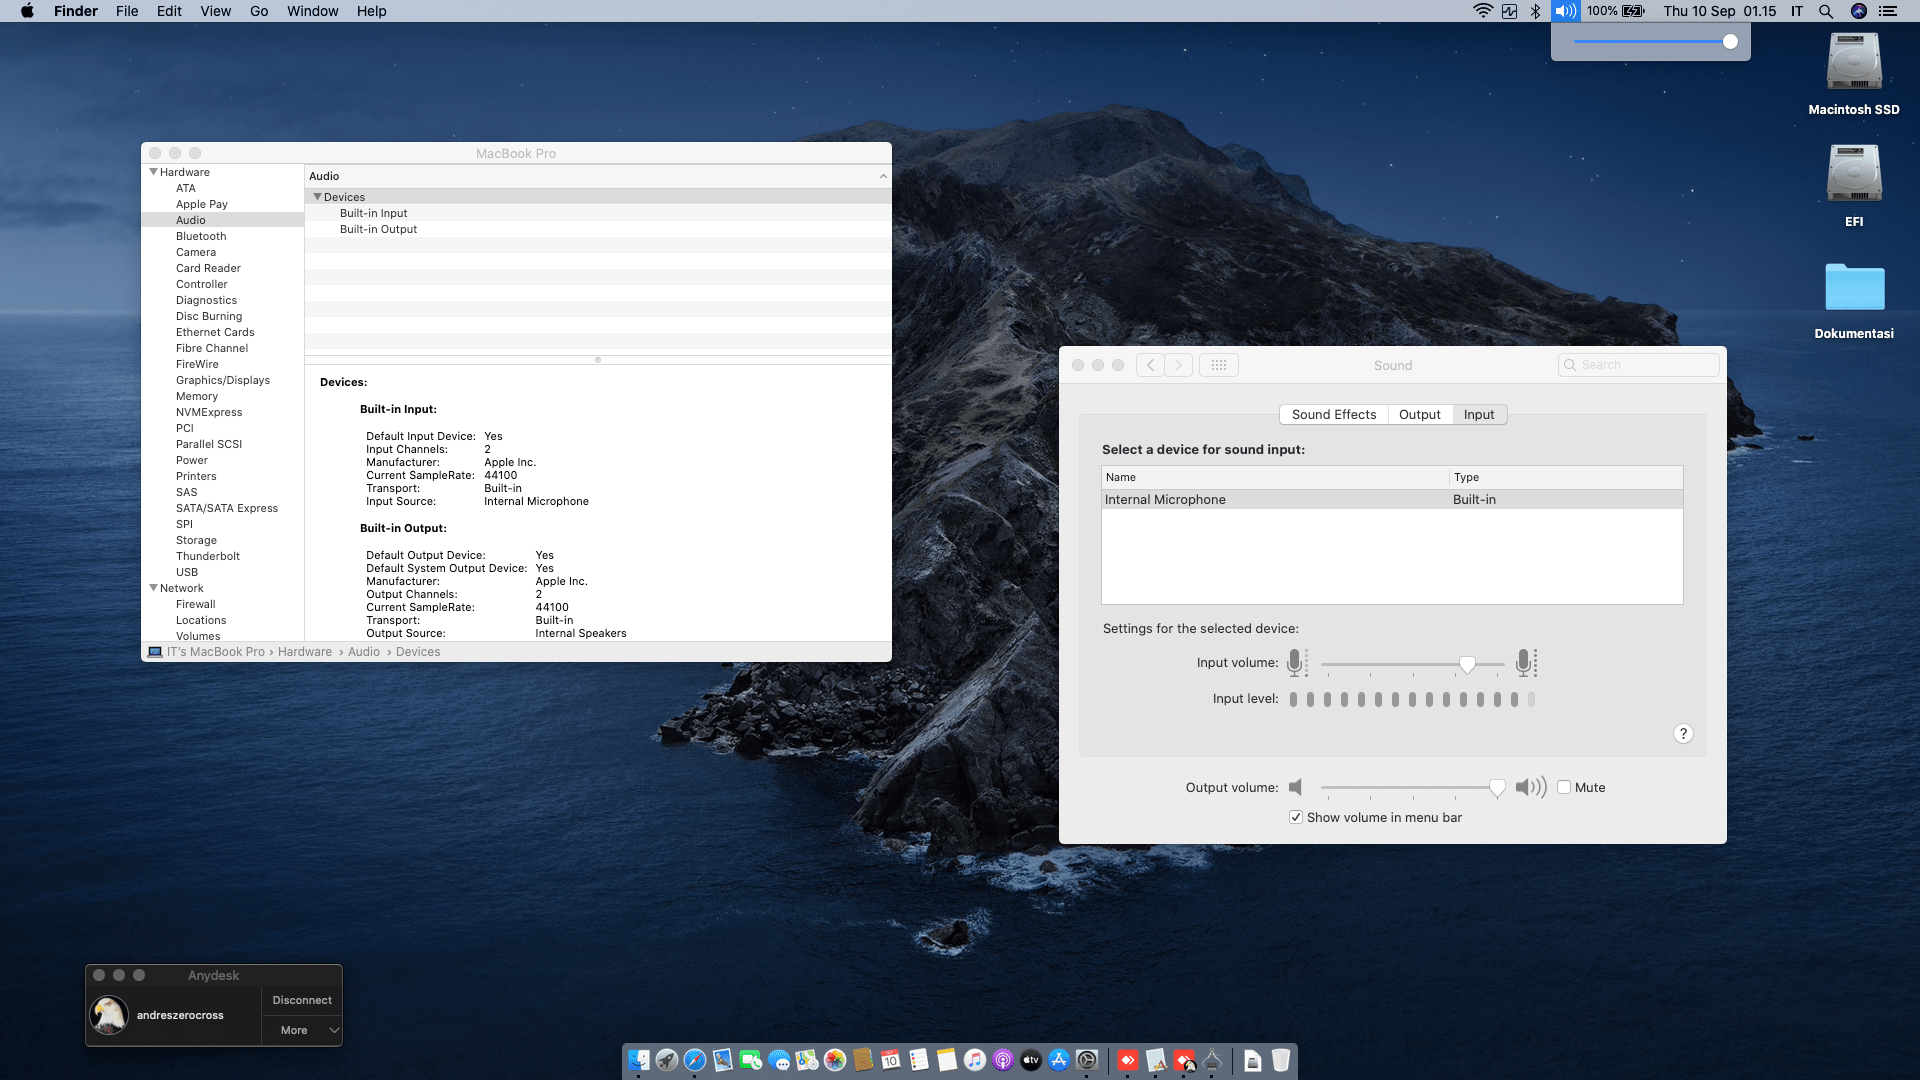Click the battery 100% status
This screenshot has width=1920, height=1080.
click(x=1615, y=11)
